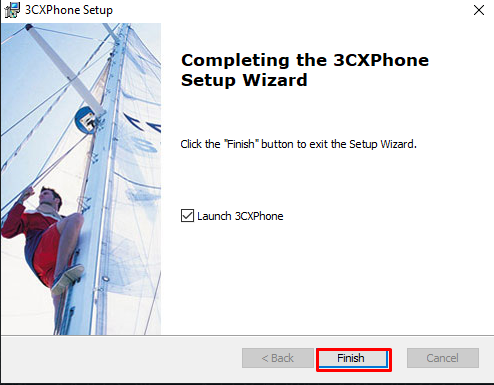This screenshot has width=494, height=385.
Task: Click the 3CXPhone Setup title text
Action: click(69, 10)
